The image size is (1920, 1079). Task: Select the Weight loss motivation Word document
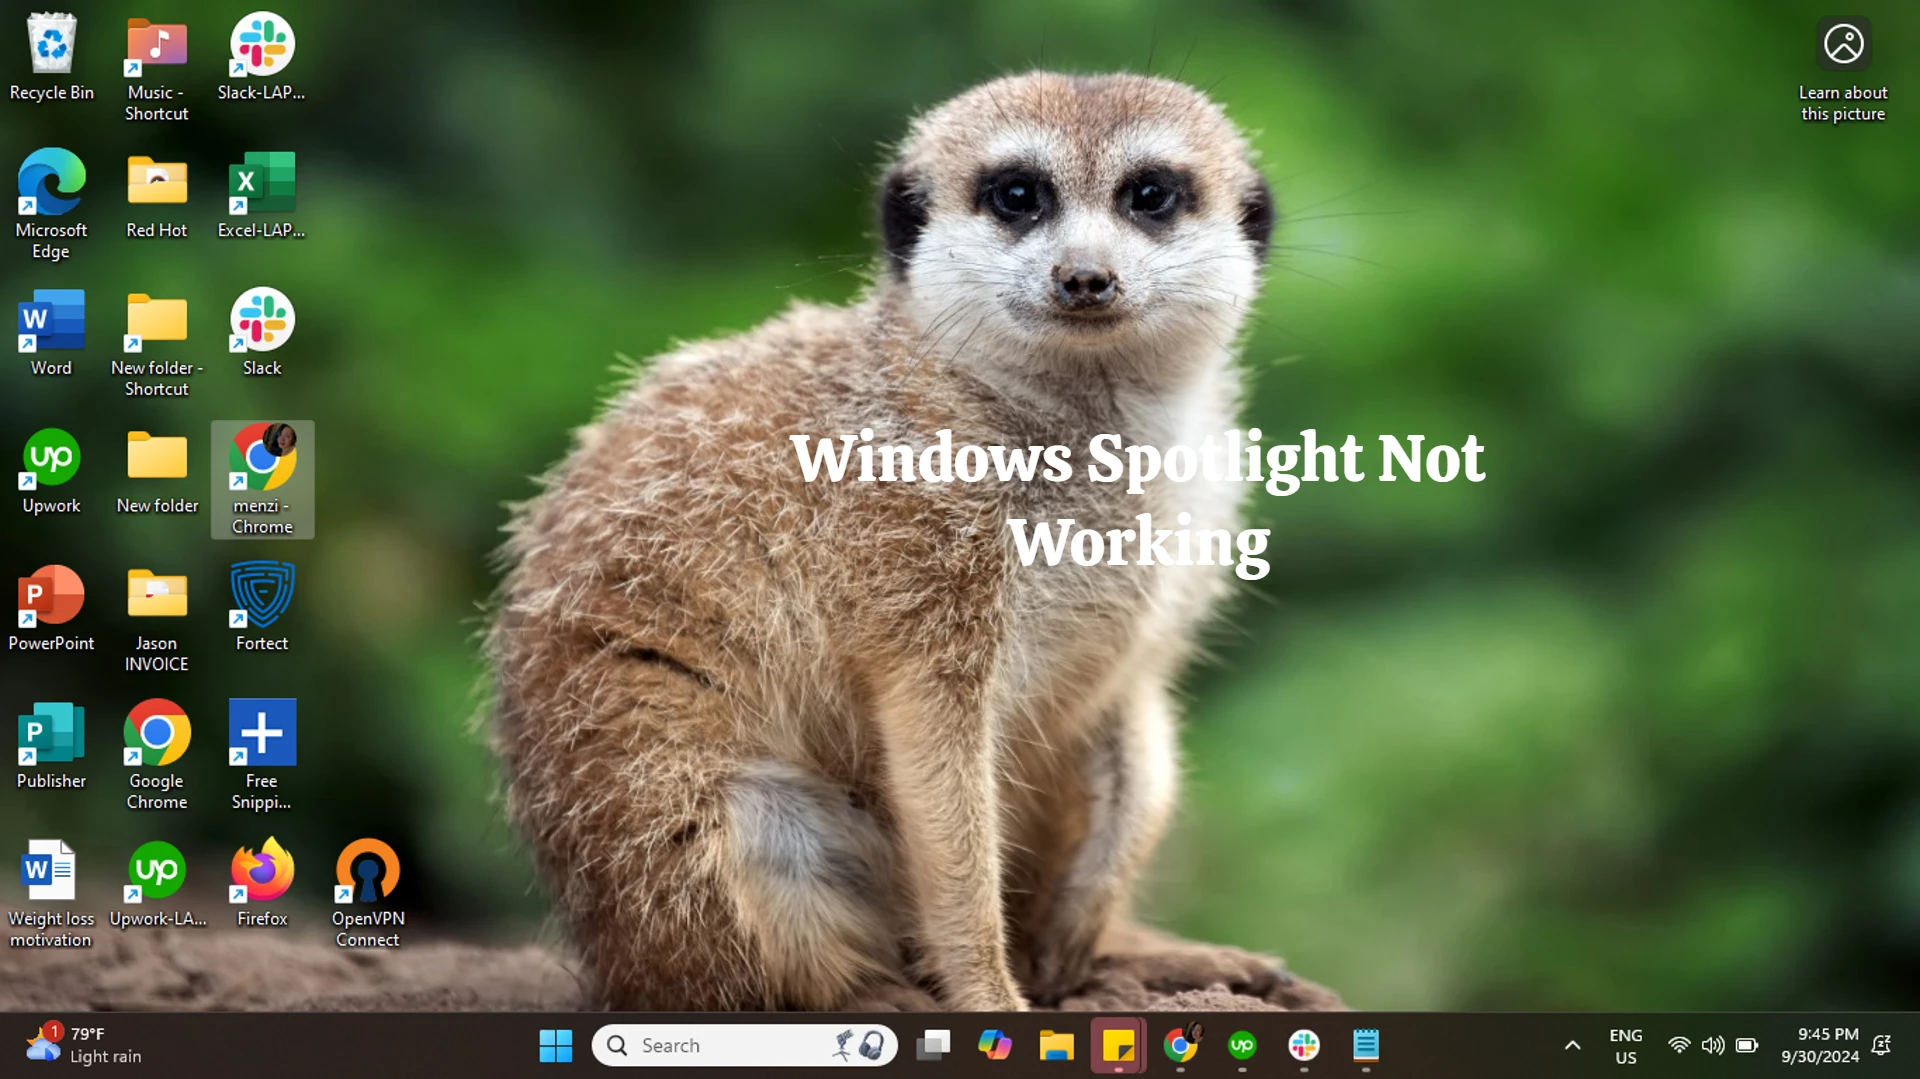click(51, 893)
